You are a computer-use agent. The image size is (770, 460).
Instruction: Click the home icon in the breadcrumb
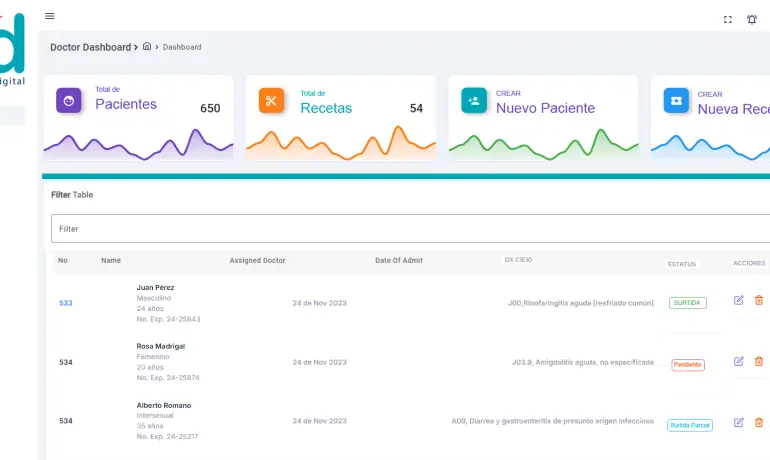pos(147,47)
